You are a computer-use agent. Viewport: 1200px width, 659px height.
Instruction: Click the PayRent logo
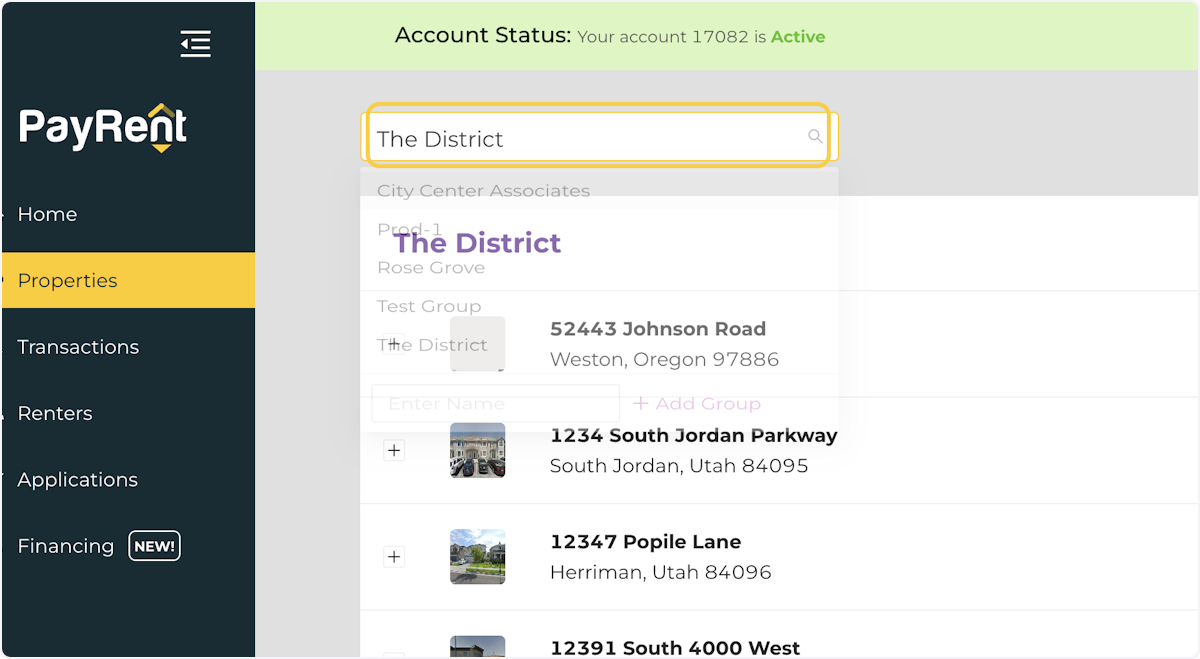click(102, 128)
